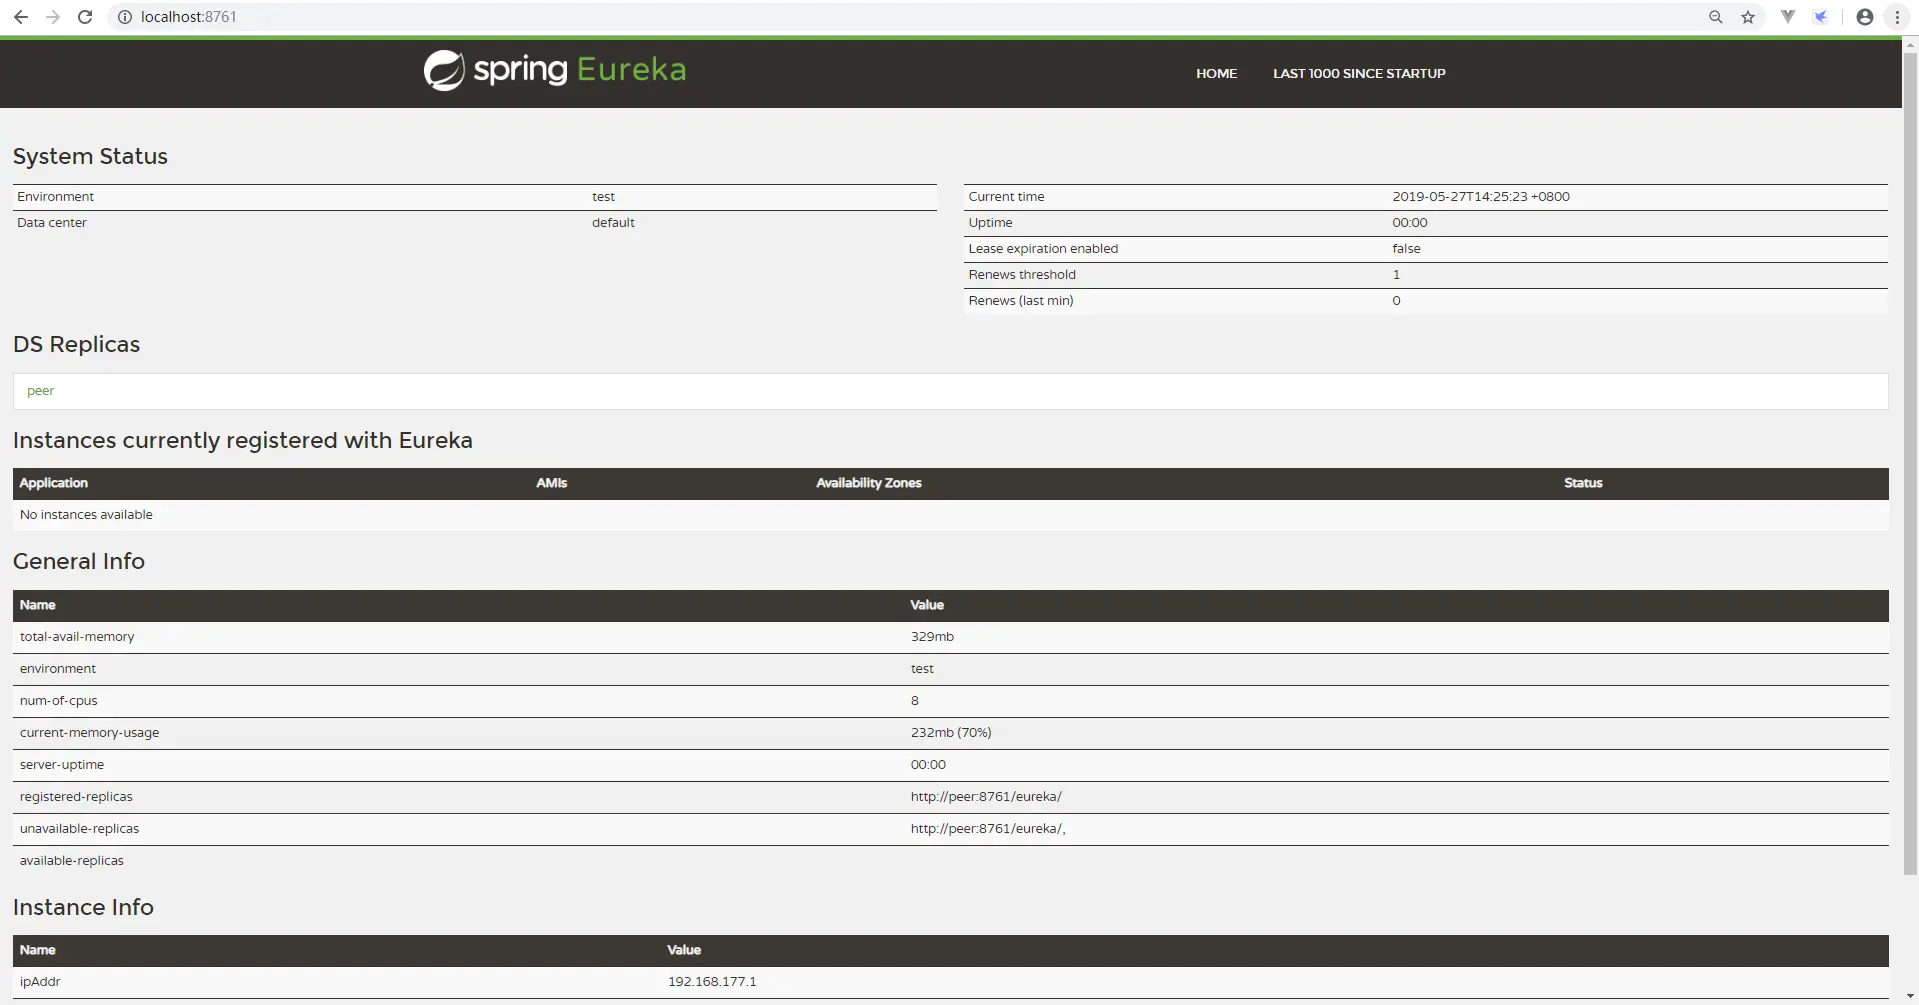Open the blue bird extension icon
Screen dimensions: 1919x1005
(x=1821, y=17)
